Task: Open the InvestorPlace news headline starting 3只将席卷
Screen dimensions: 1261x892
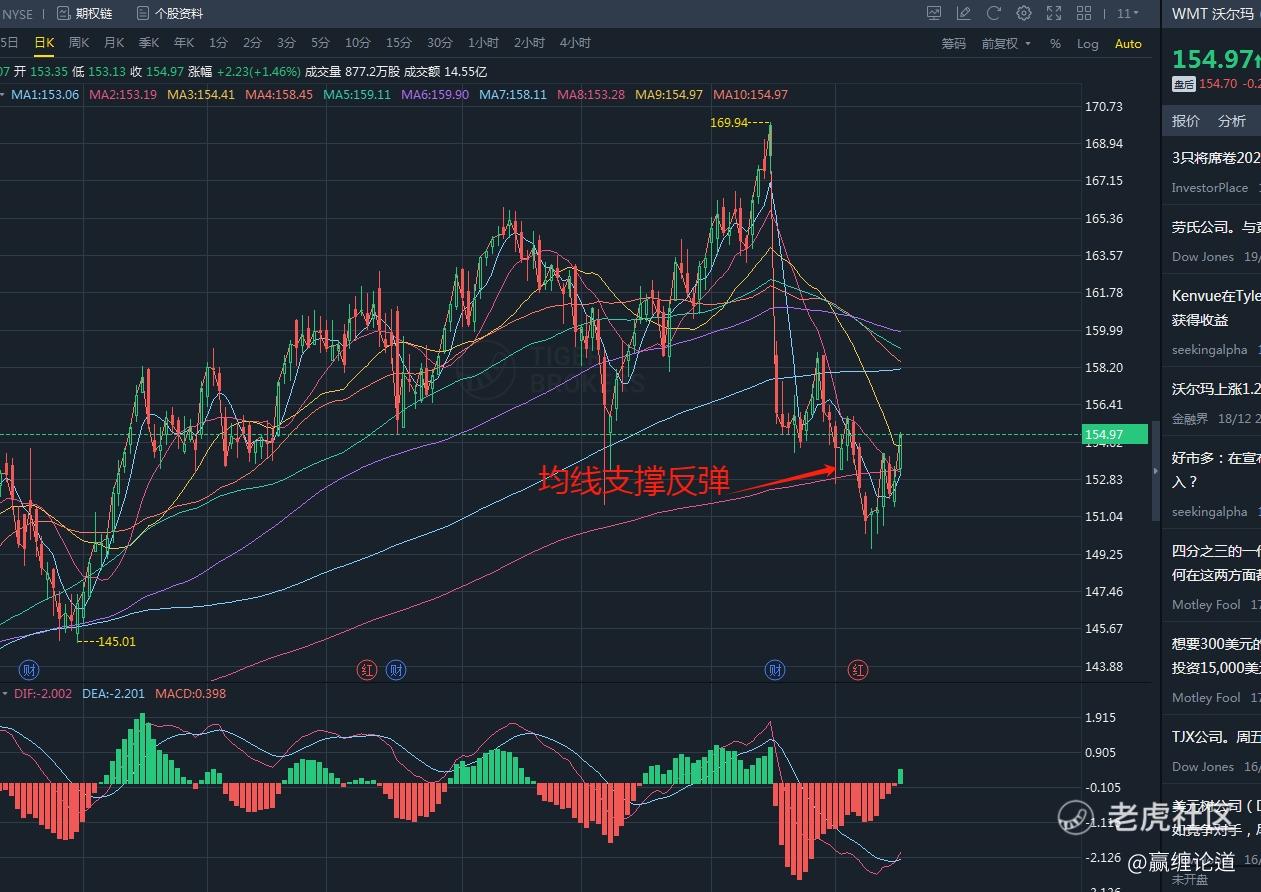Action: coord(1216,158)
